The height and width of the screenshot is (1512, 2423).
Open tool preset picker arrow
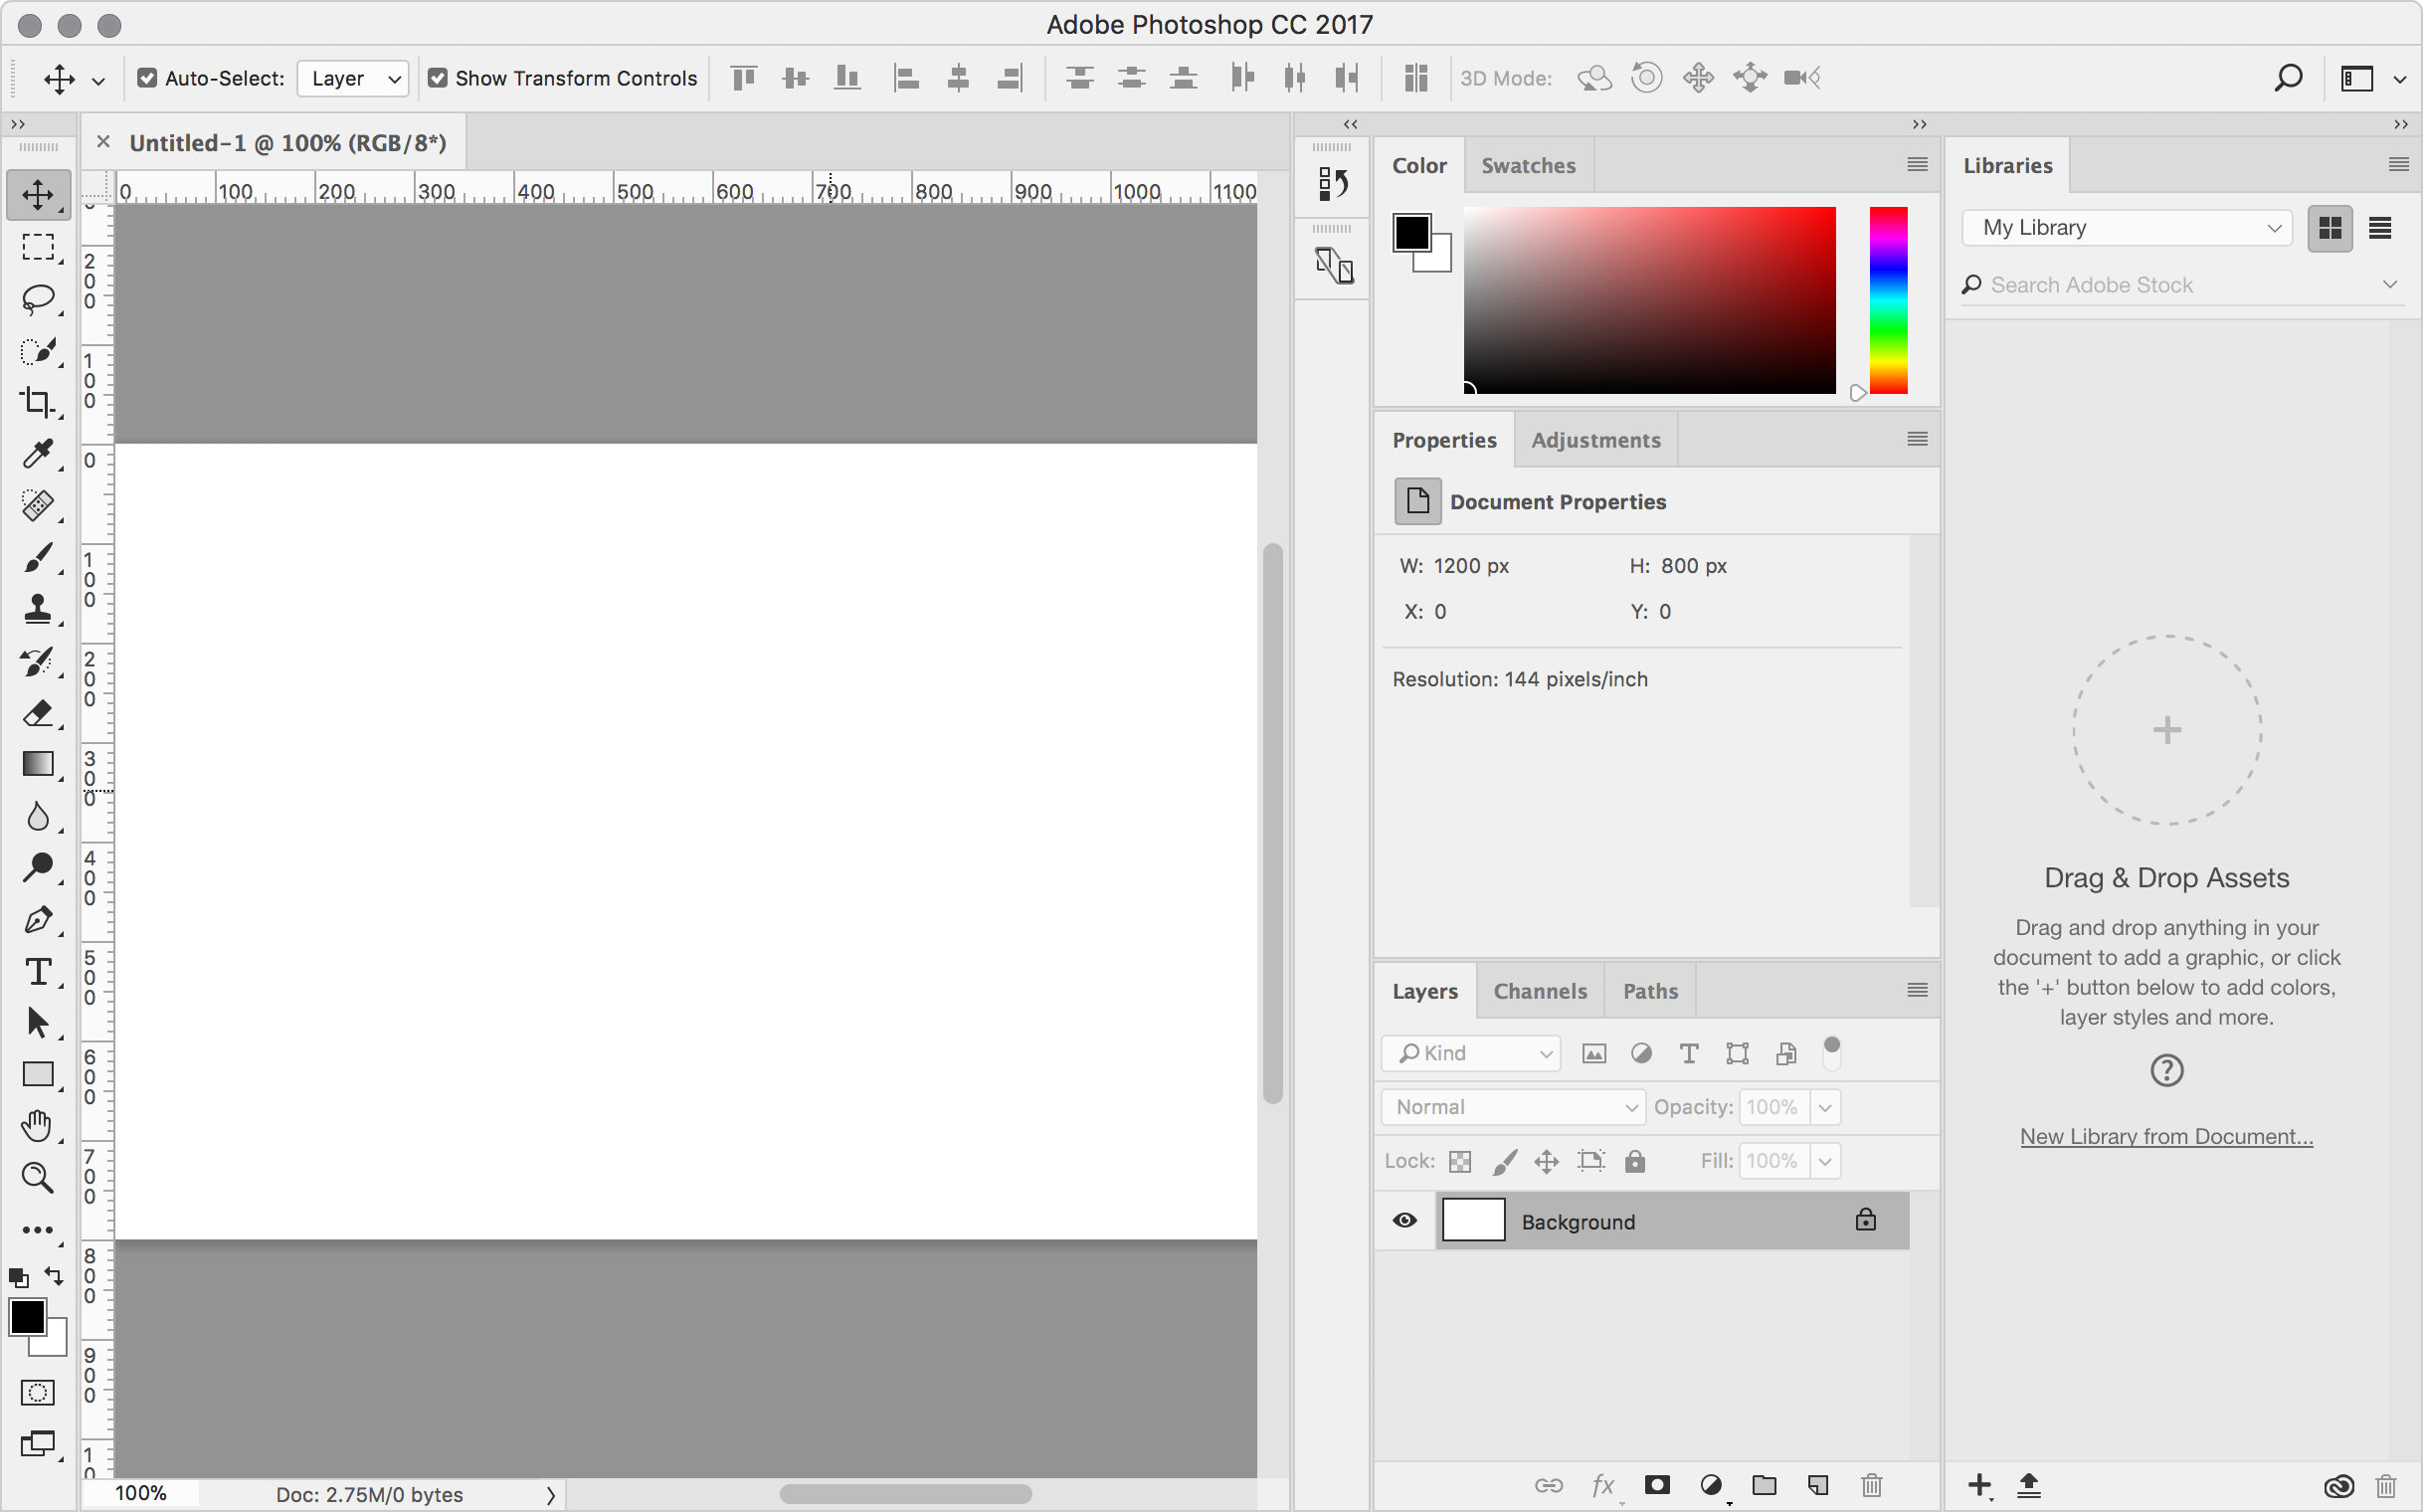[98, 80]
